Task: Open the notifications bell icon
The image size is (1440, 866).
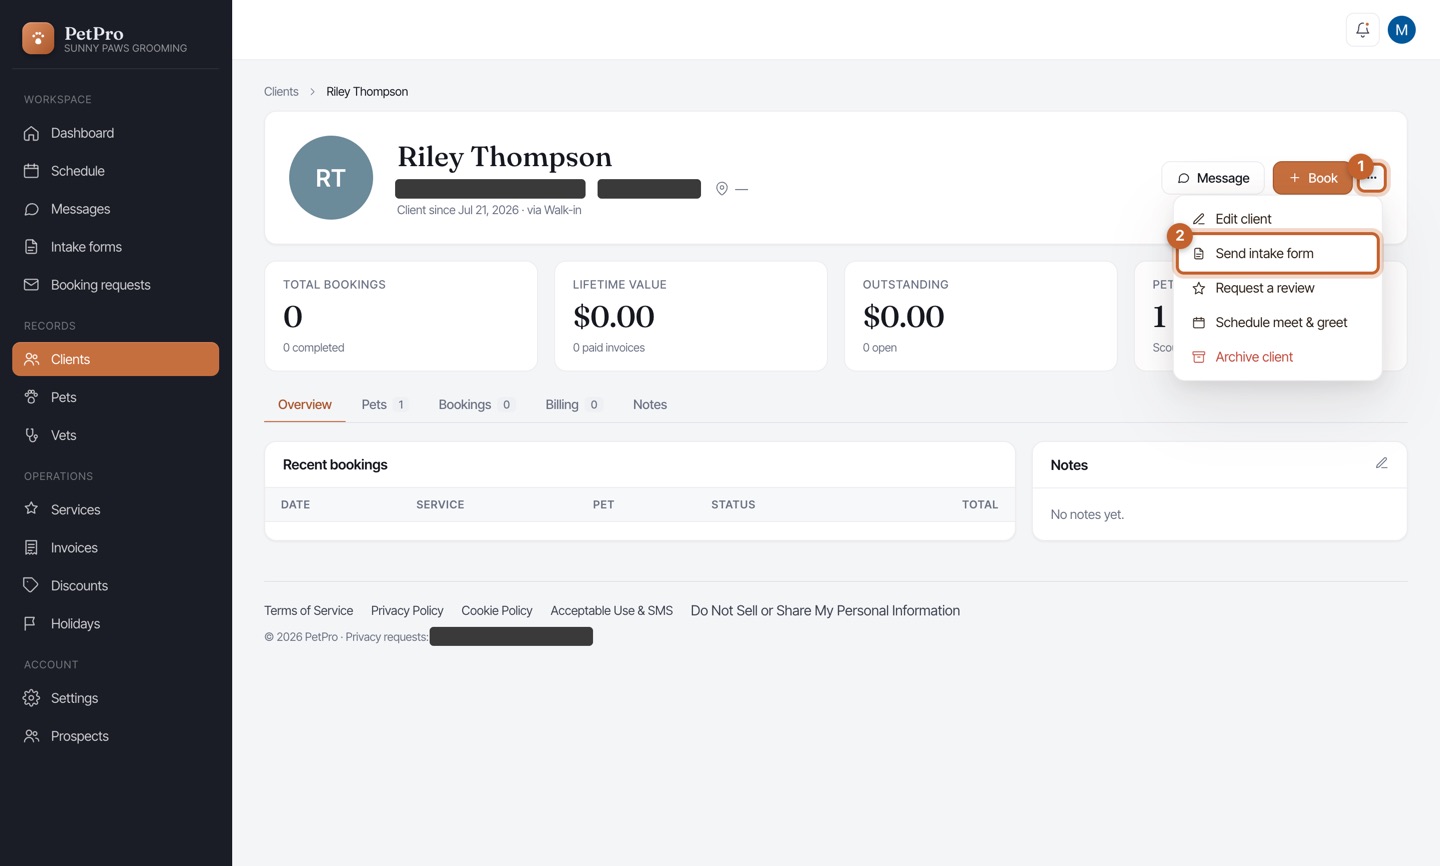Action: click(1362, 30)
